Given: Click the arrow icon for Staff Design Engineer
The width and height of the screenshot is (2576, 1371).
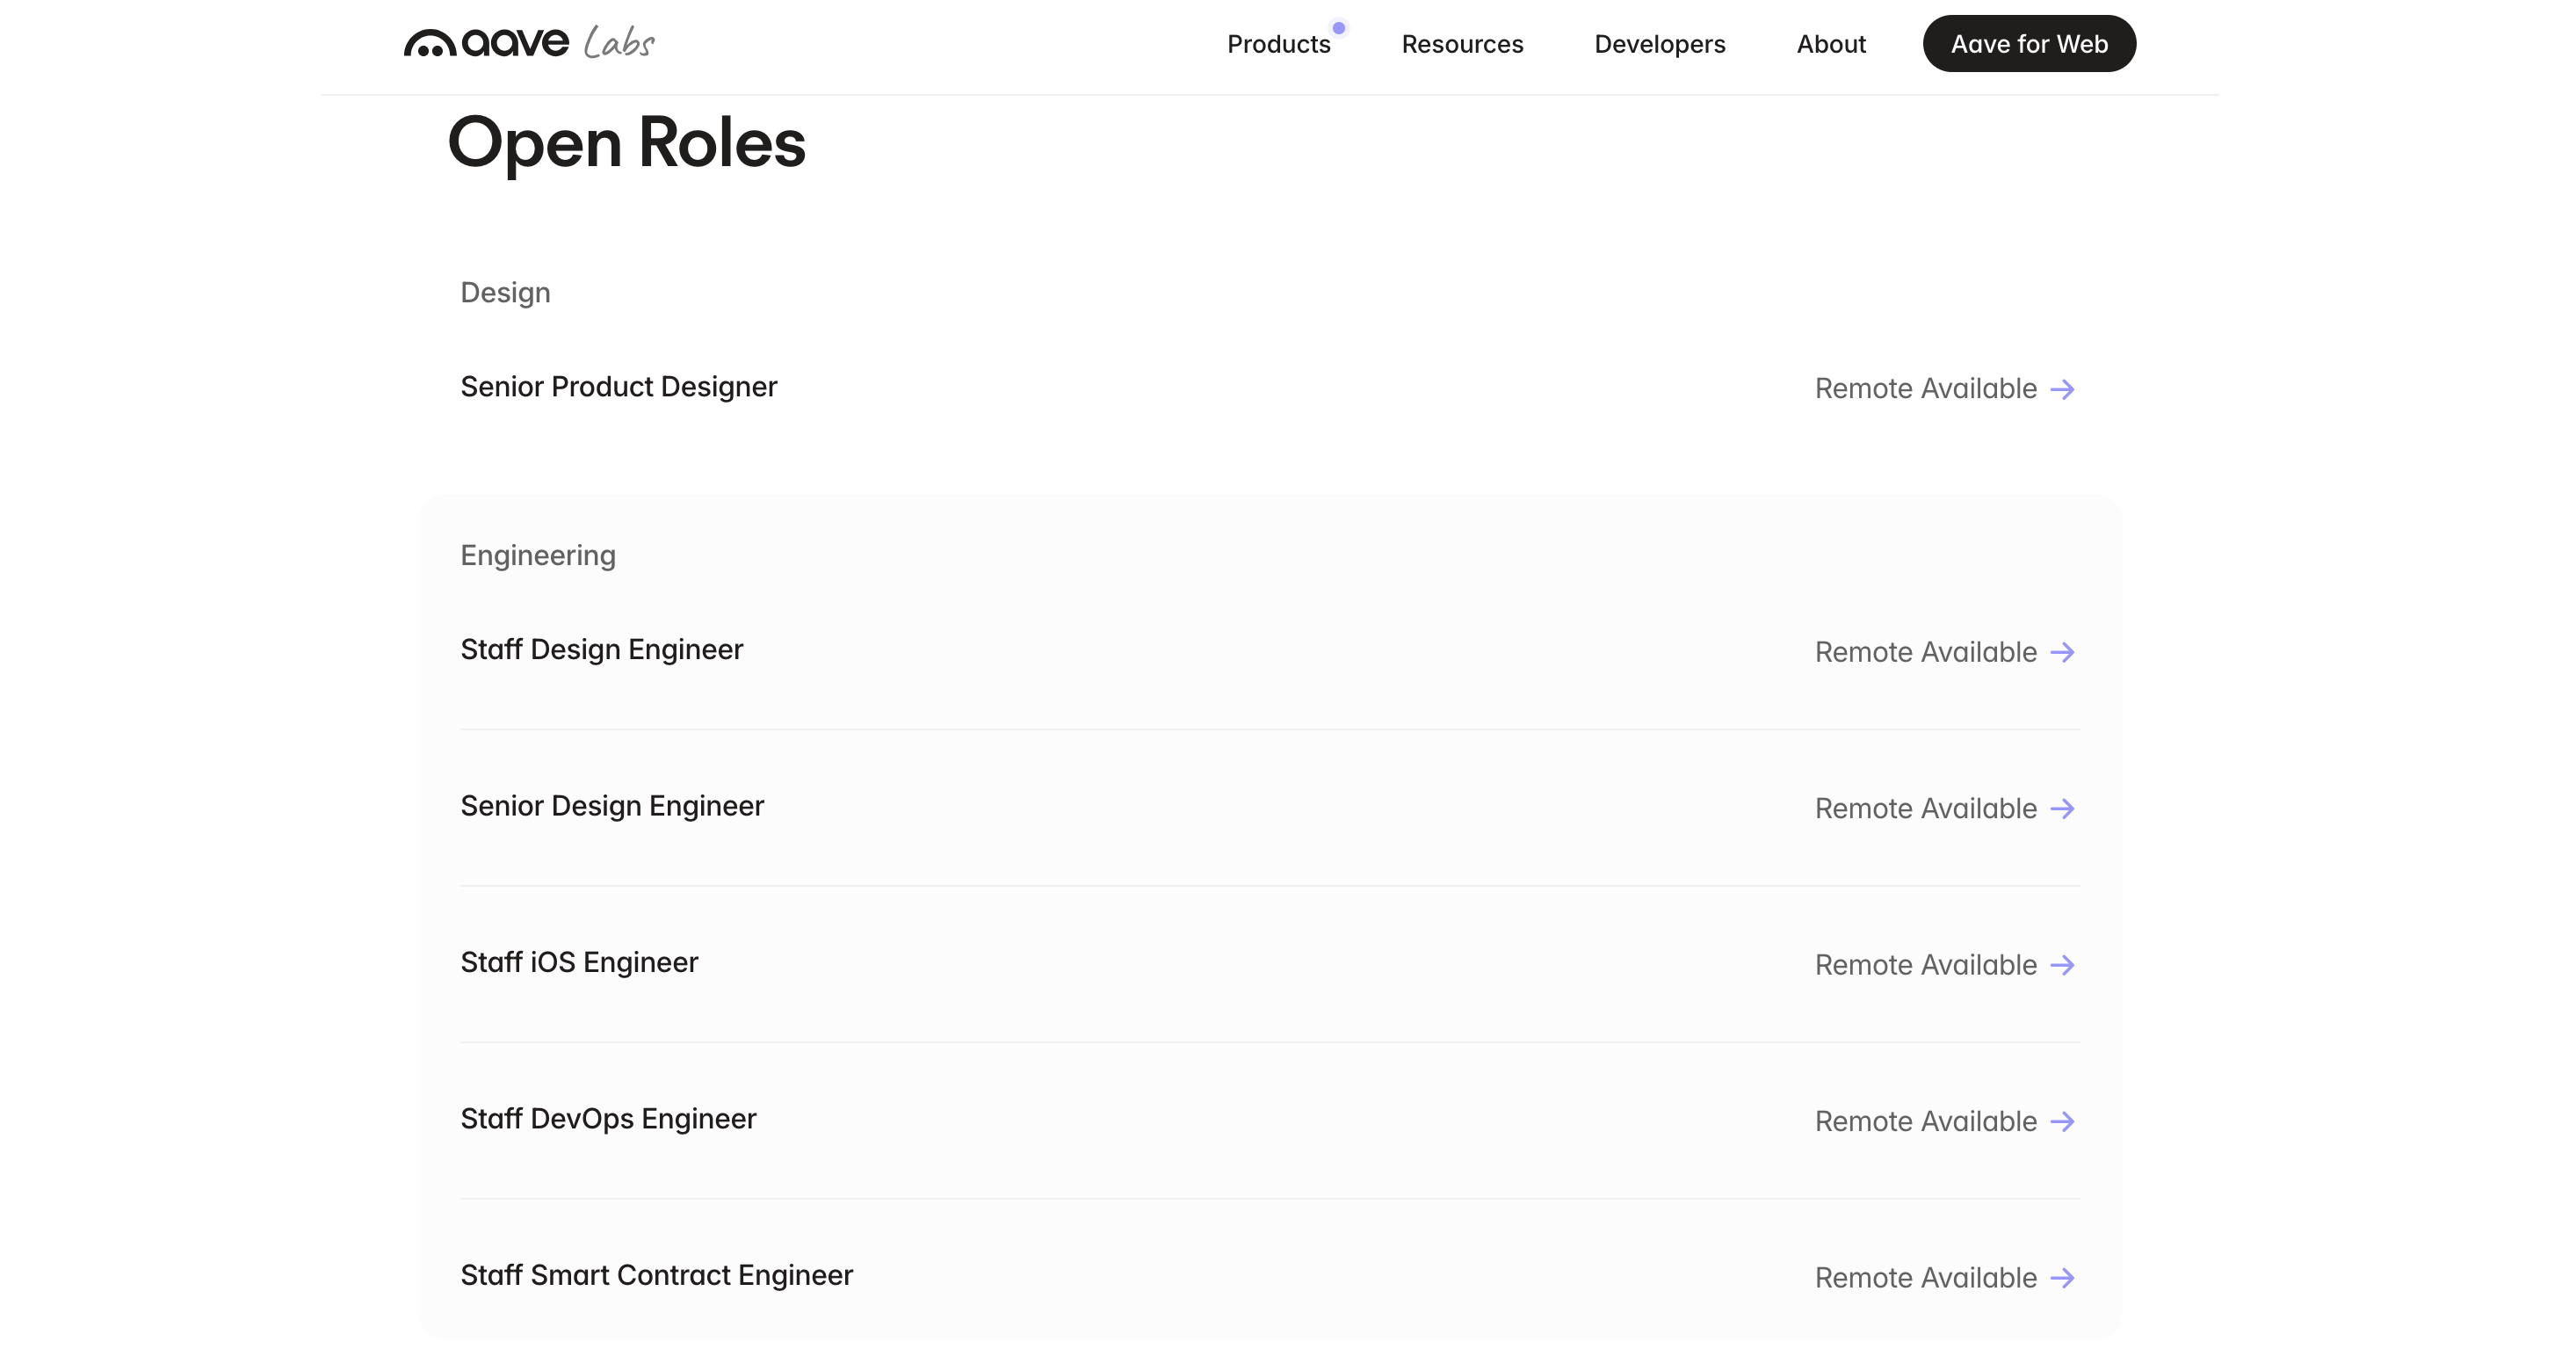Looking at the screenshot, I should click(2062, 652).
